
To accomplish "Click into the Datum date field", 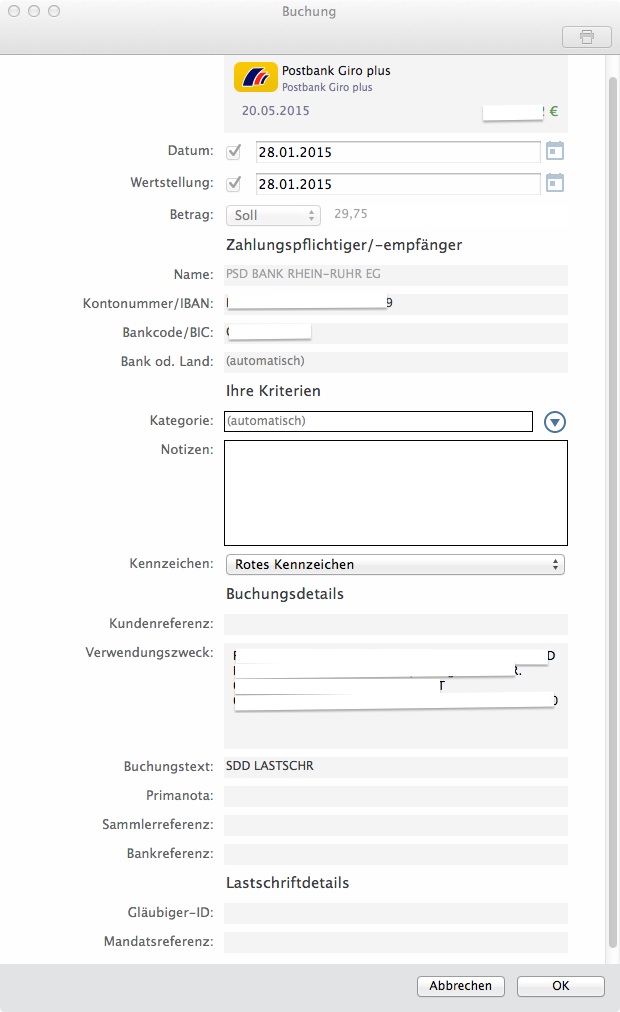I will click(x=397, y=152).
